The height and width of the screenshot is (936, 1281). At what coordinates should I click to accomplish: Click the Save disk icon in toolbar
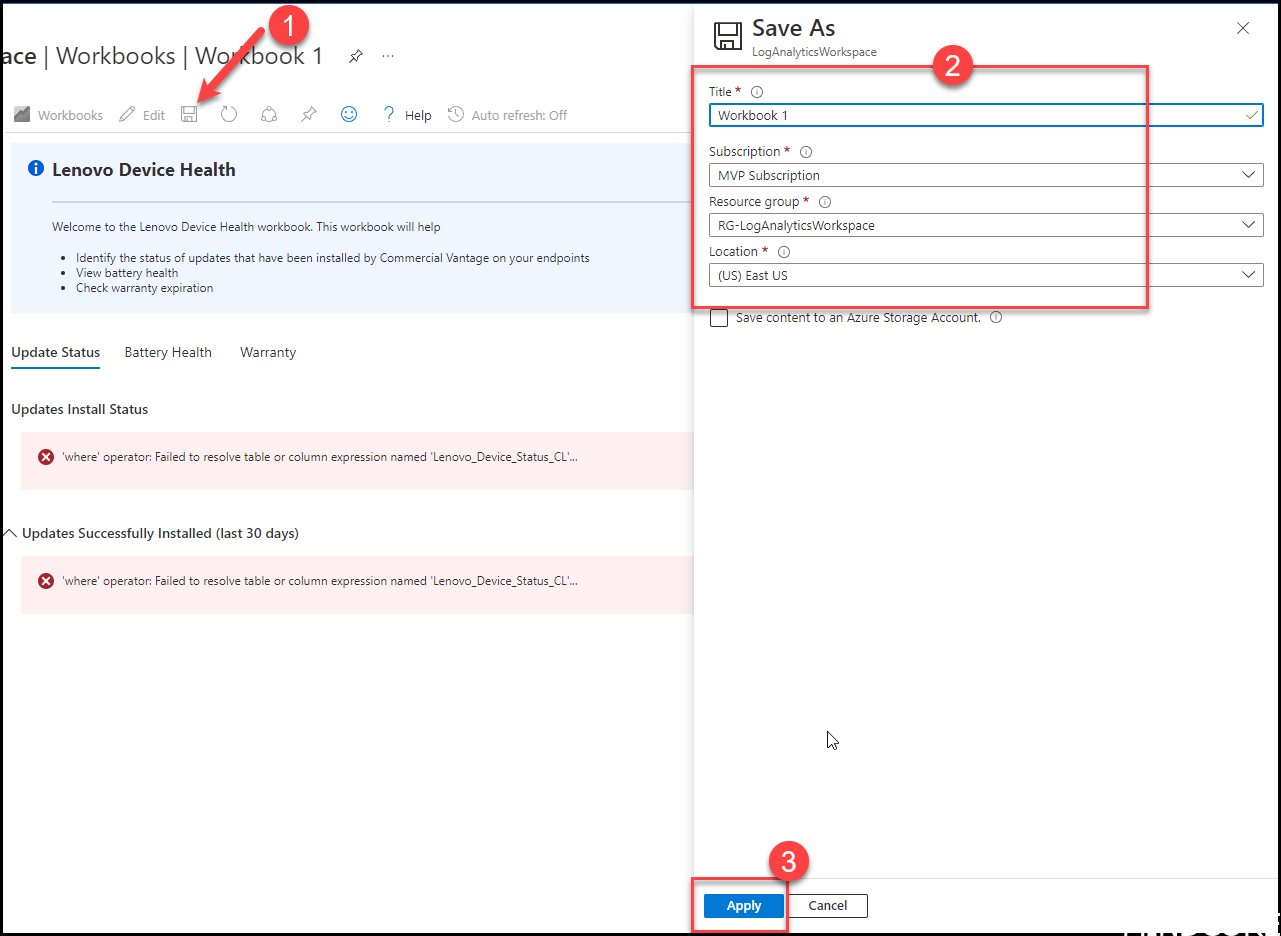(x=189, y=113)
